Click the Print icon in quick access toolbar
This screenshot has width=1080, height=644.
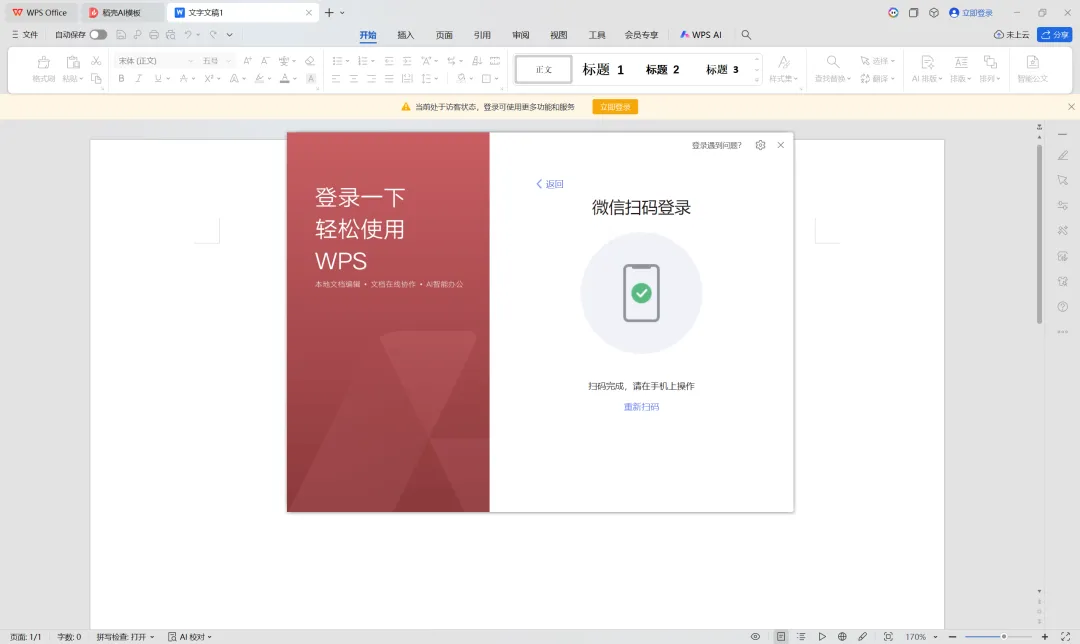154,34
